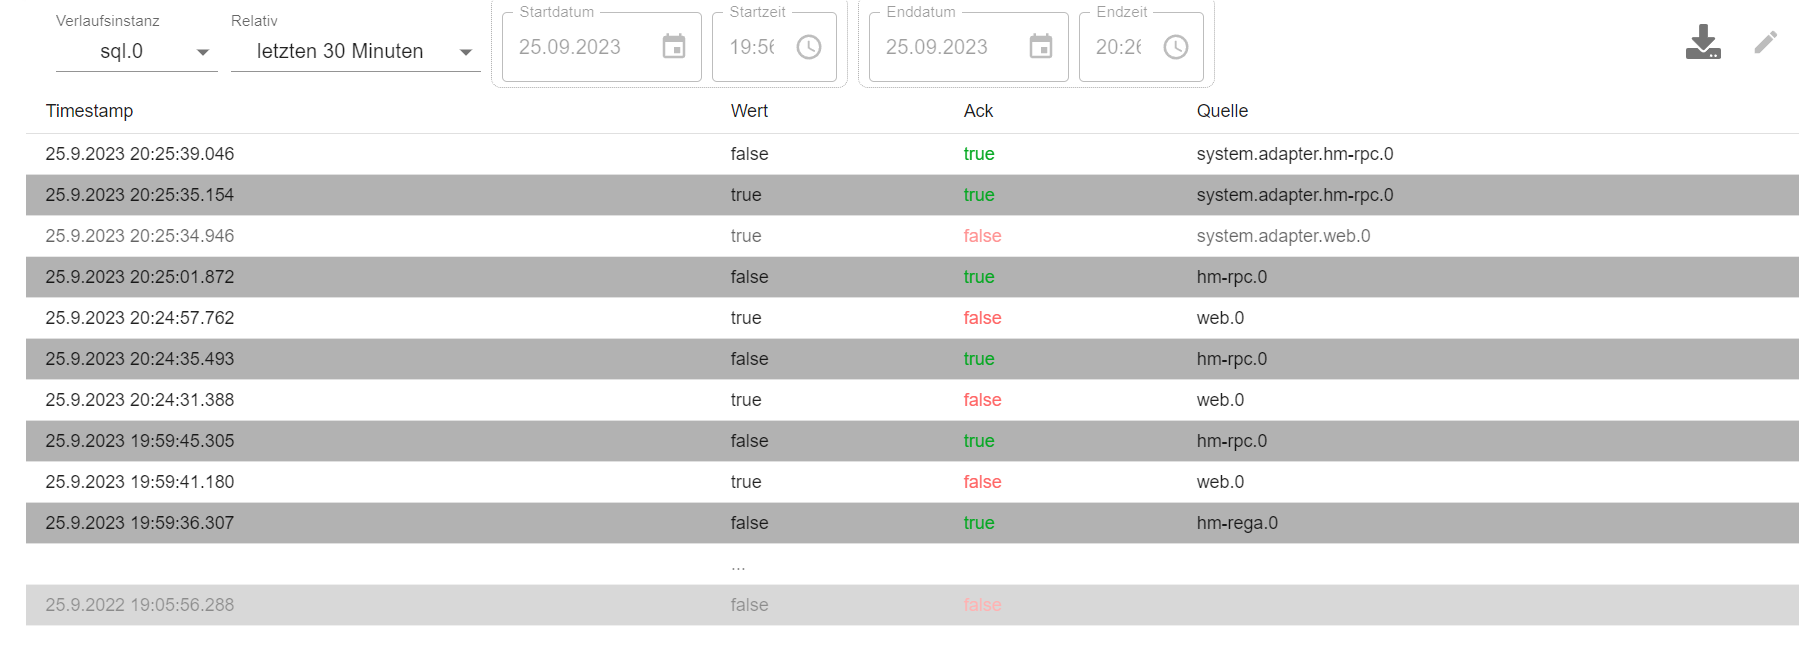Open the start time clock picker

pos(808,47)
